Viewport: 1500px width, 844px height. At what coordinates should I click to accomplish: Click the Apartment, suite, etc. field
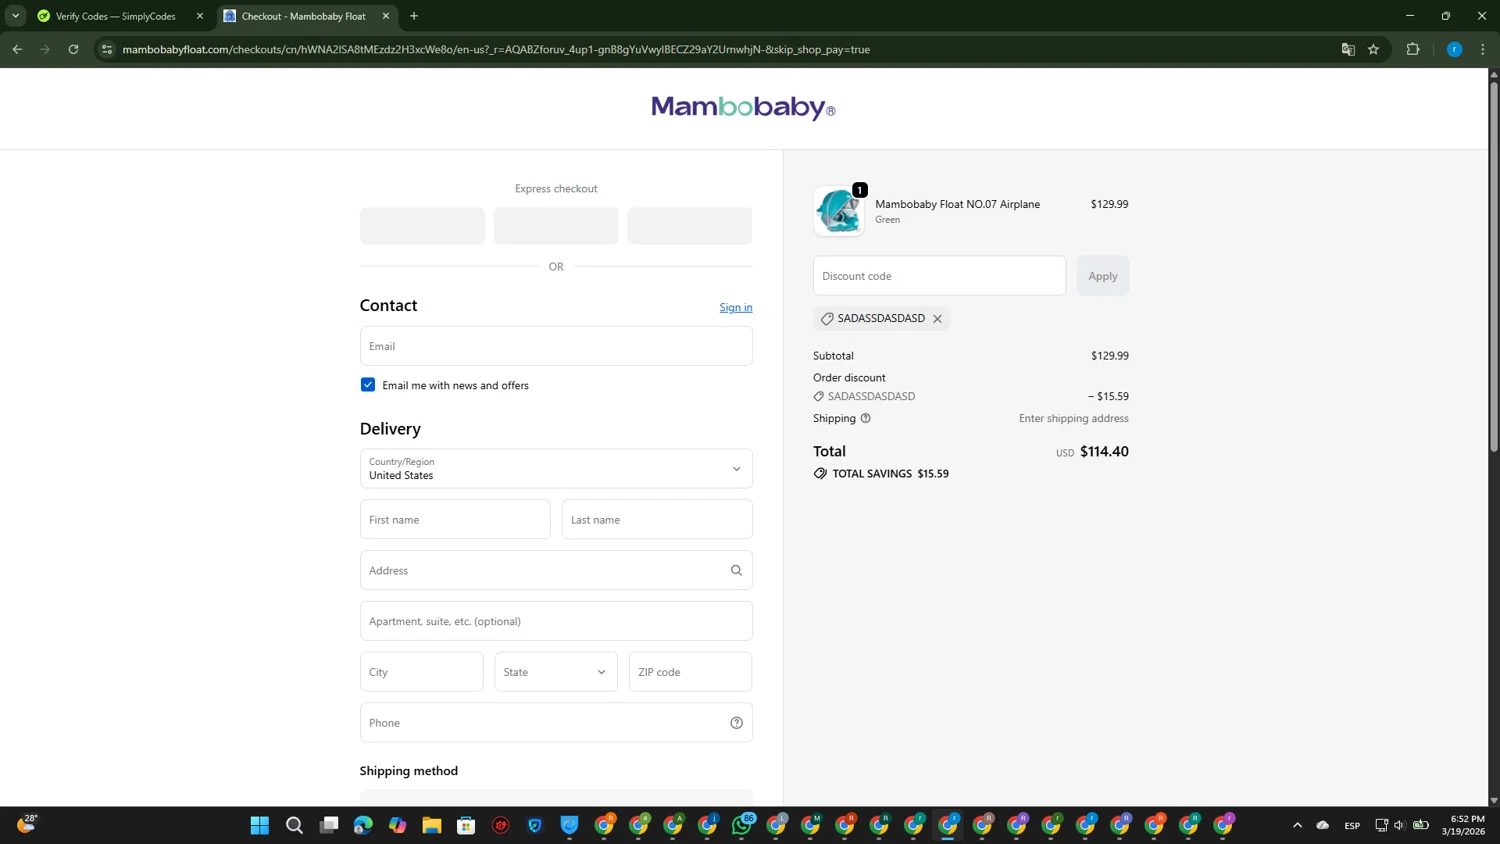coord(556,621)
